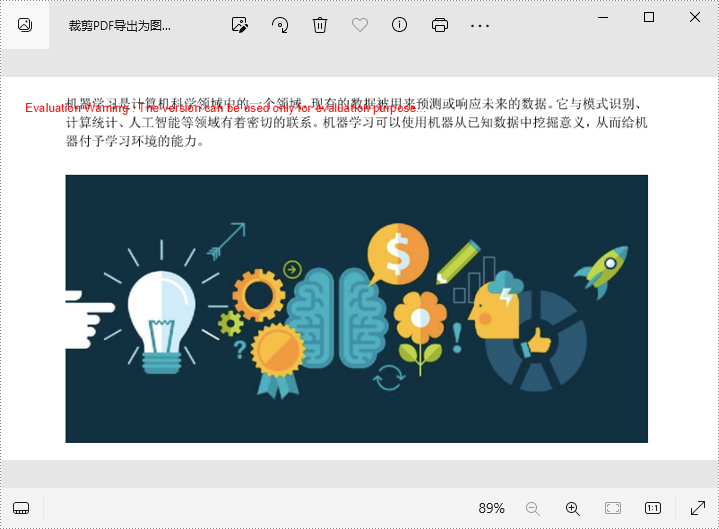Toggle the filmstrip at bottom left
Viewport: 719px width, 529px height.
coord(21,508)
